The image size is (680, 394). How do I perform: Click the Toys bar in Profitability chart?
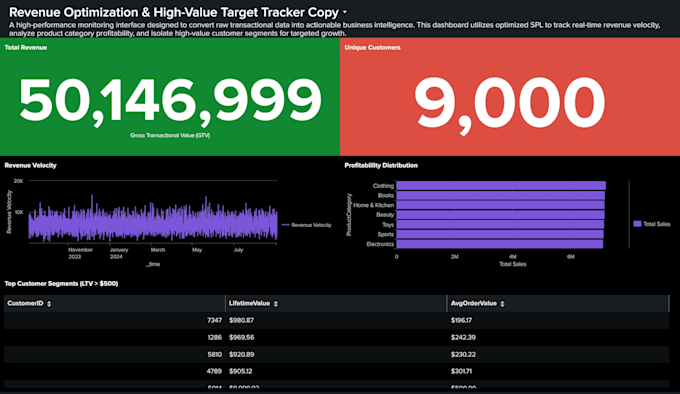coord(500,225)
